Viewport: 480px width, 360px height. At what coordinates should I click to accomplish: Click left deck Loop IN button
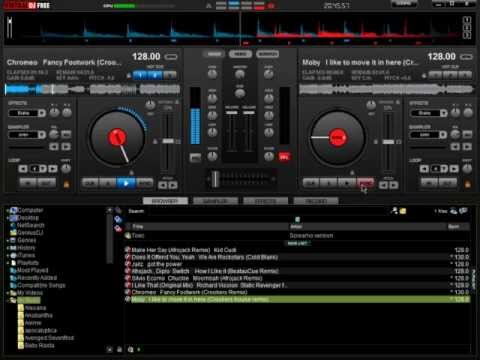click(28, 183)
